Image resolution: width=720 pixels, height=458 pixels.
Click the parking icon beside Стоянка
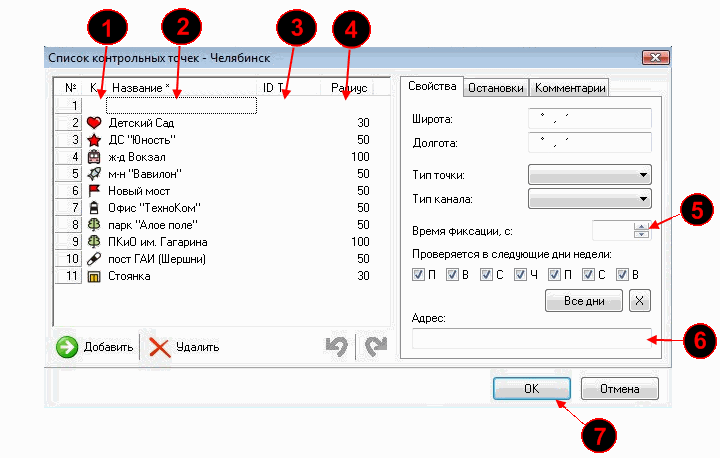pos(95,276)
